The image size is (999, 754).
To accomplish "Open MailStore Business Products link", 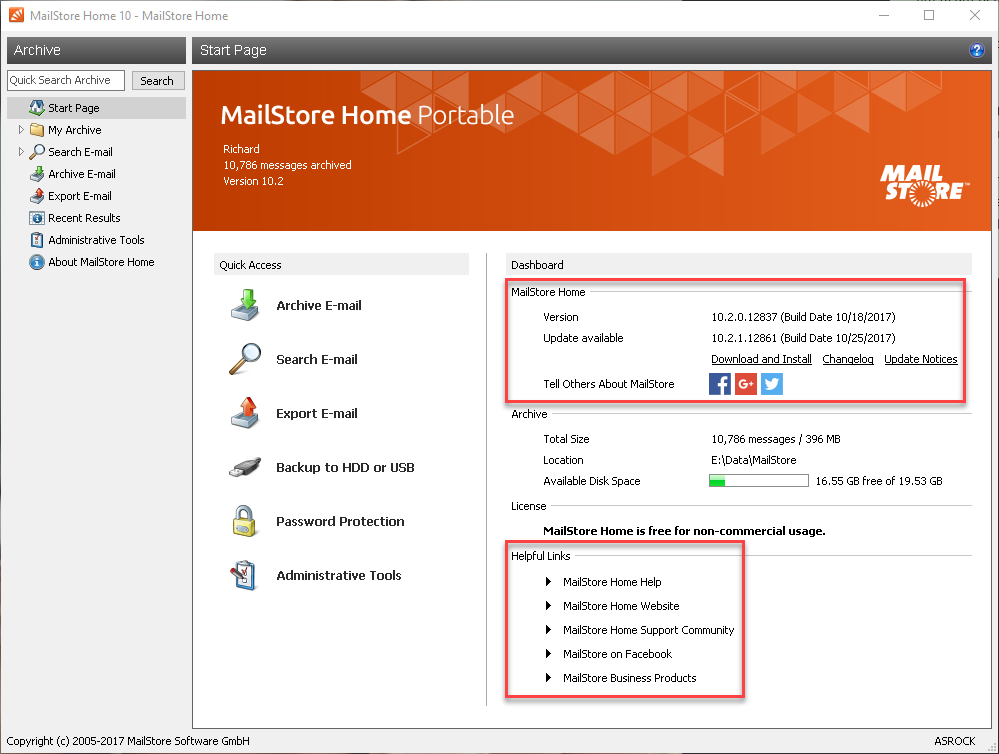I will pyautogui.click(x=629, y=678).
